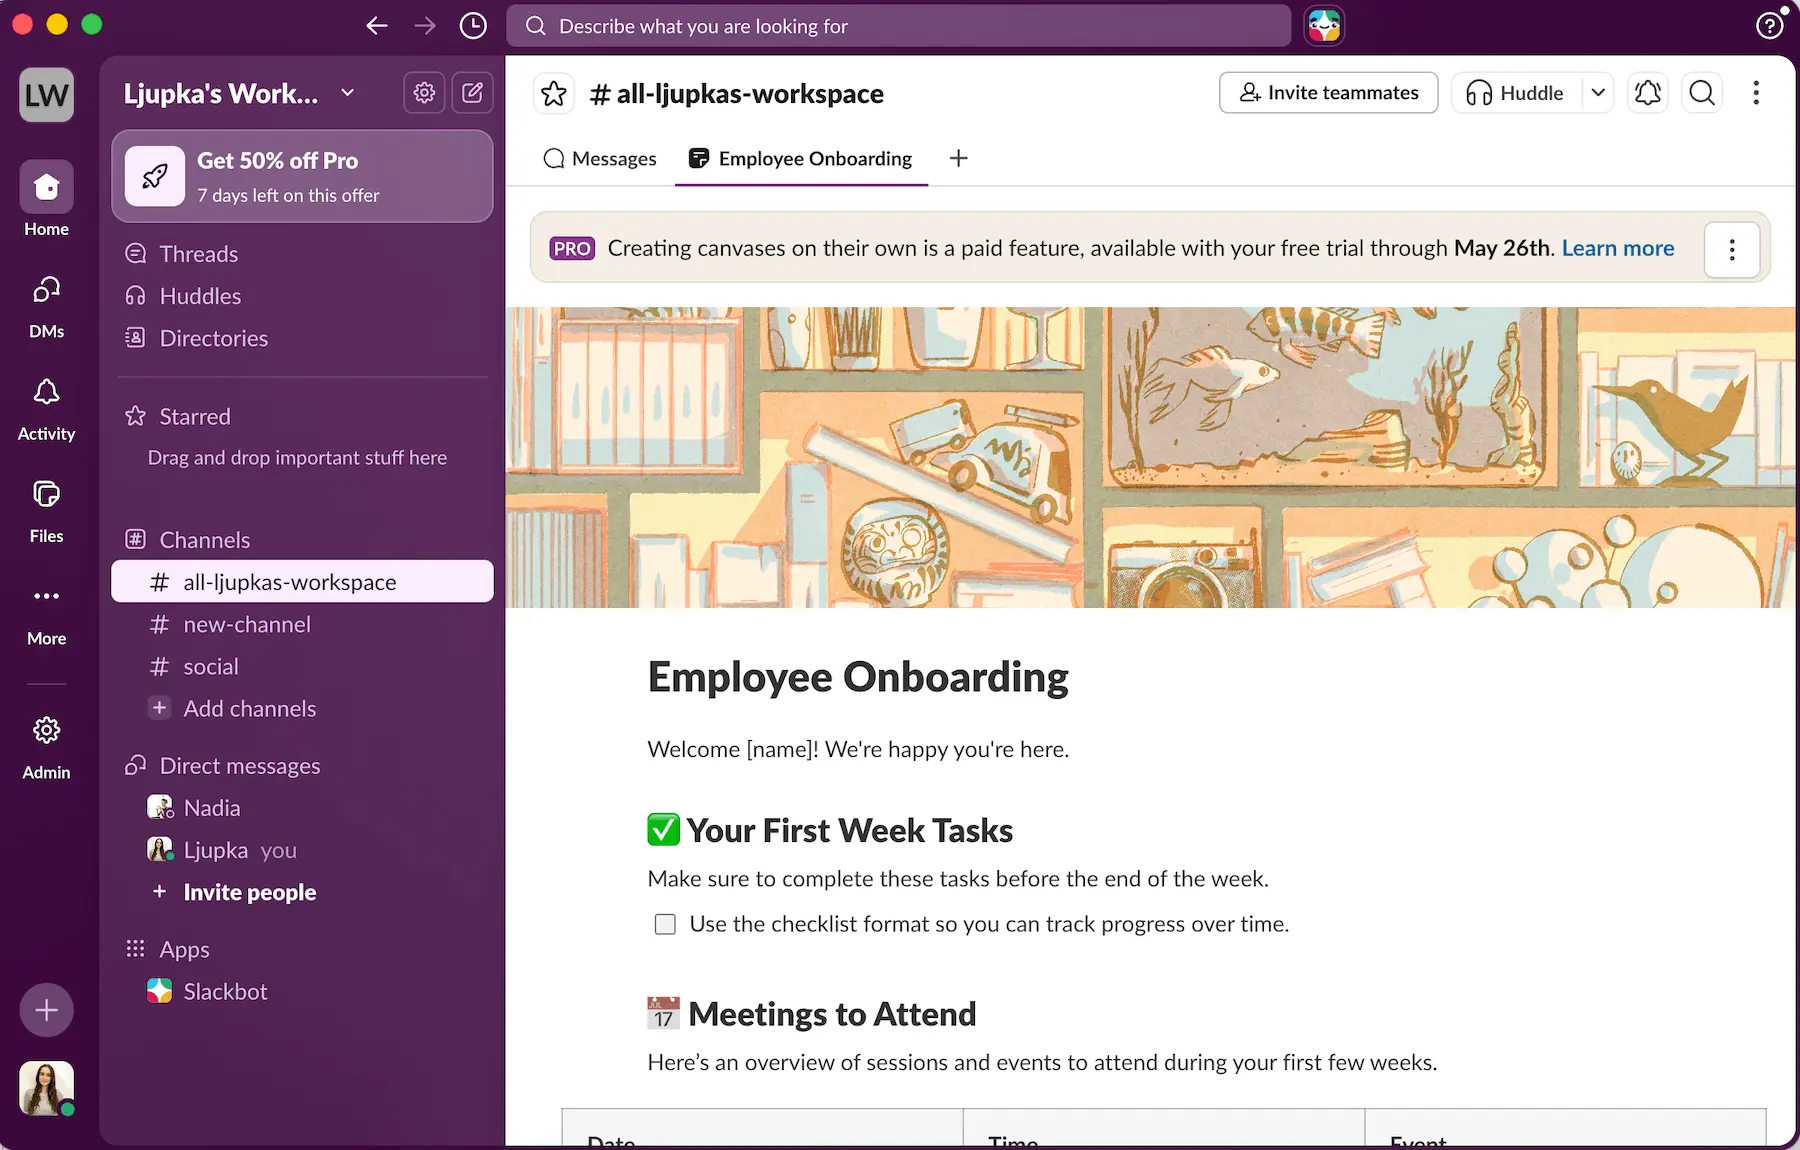Image resolution: width=1800 pixels, height=1150 pixels.
Task: Open sidebar preferences gear icon
Action: (x=424, y=93)
